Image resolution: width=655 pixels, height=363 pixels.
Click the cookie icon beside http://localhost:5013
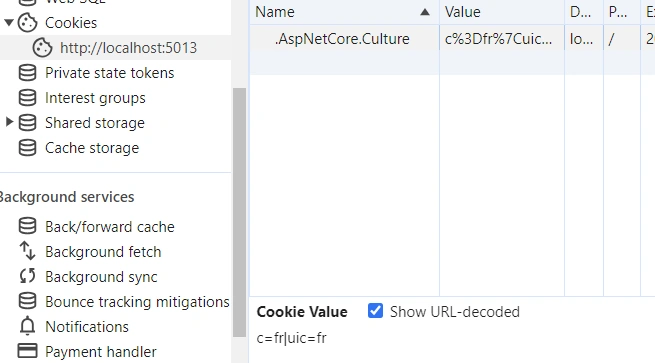tap(43, 48)
